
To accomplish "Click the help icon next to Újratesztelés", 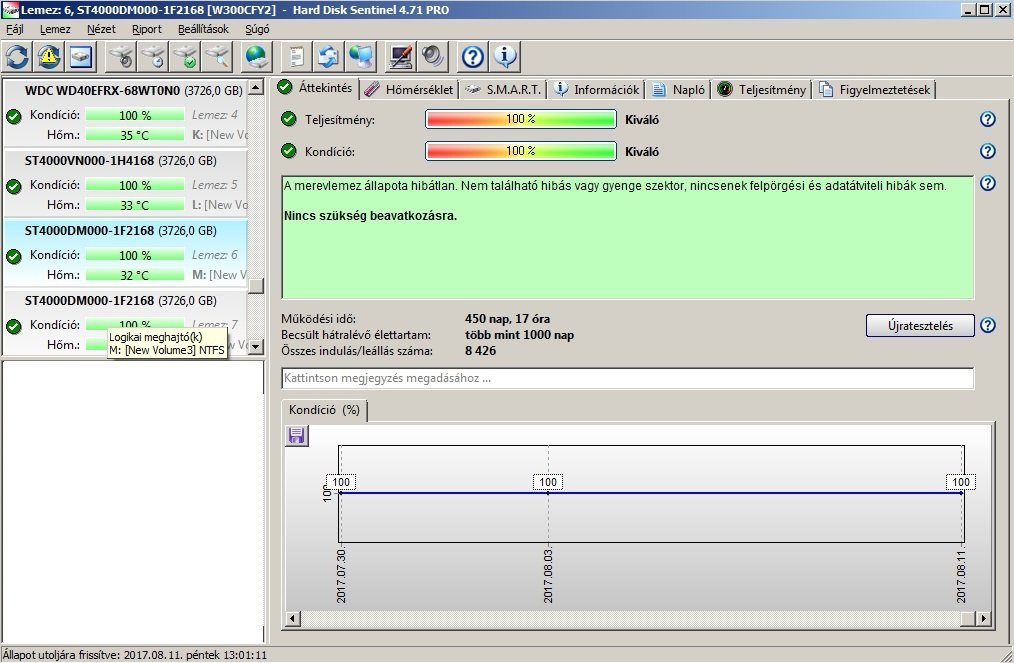I will [x=987, y=325].
